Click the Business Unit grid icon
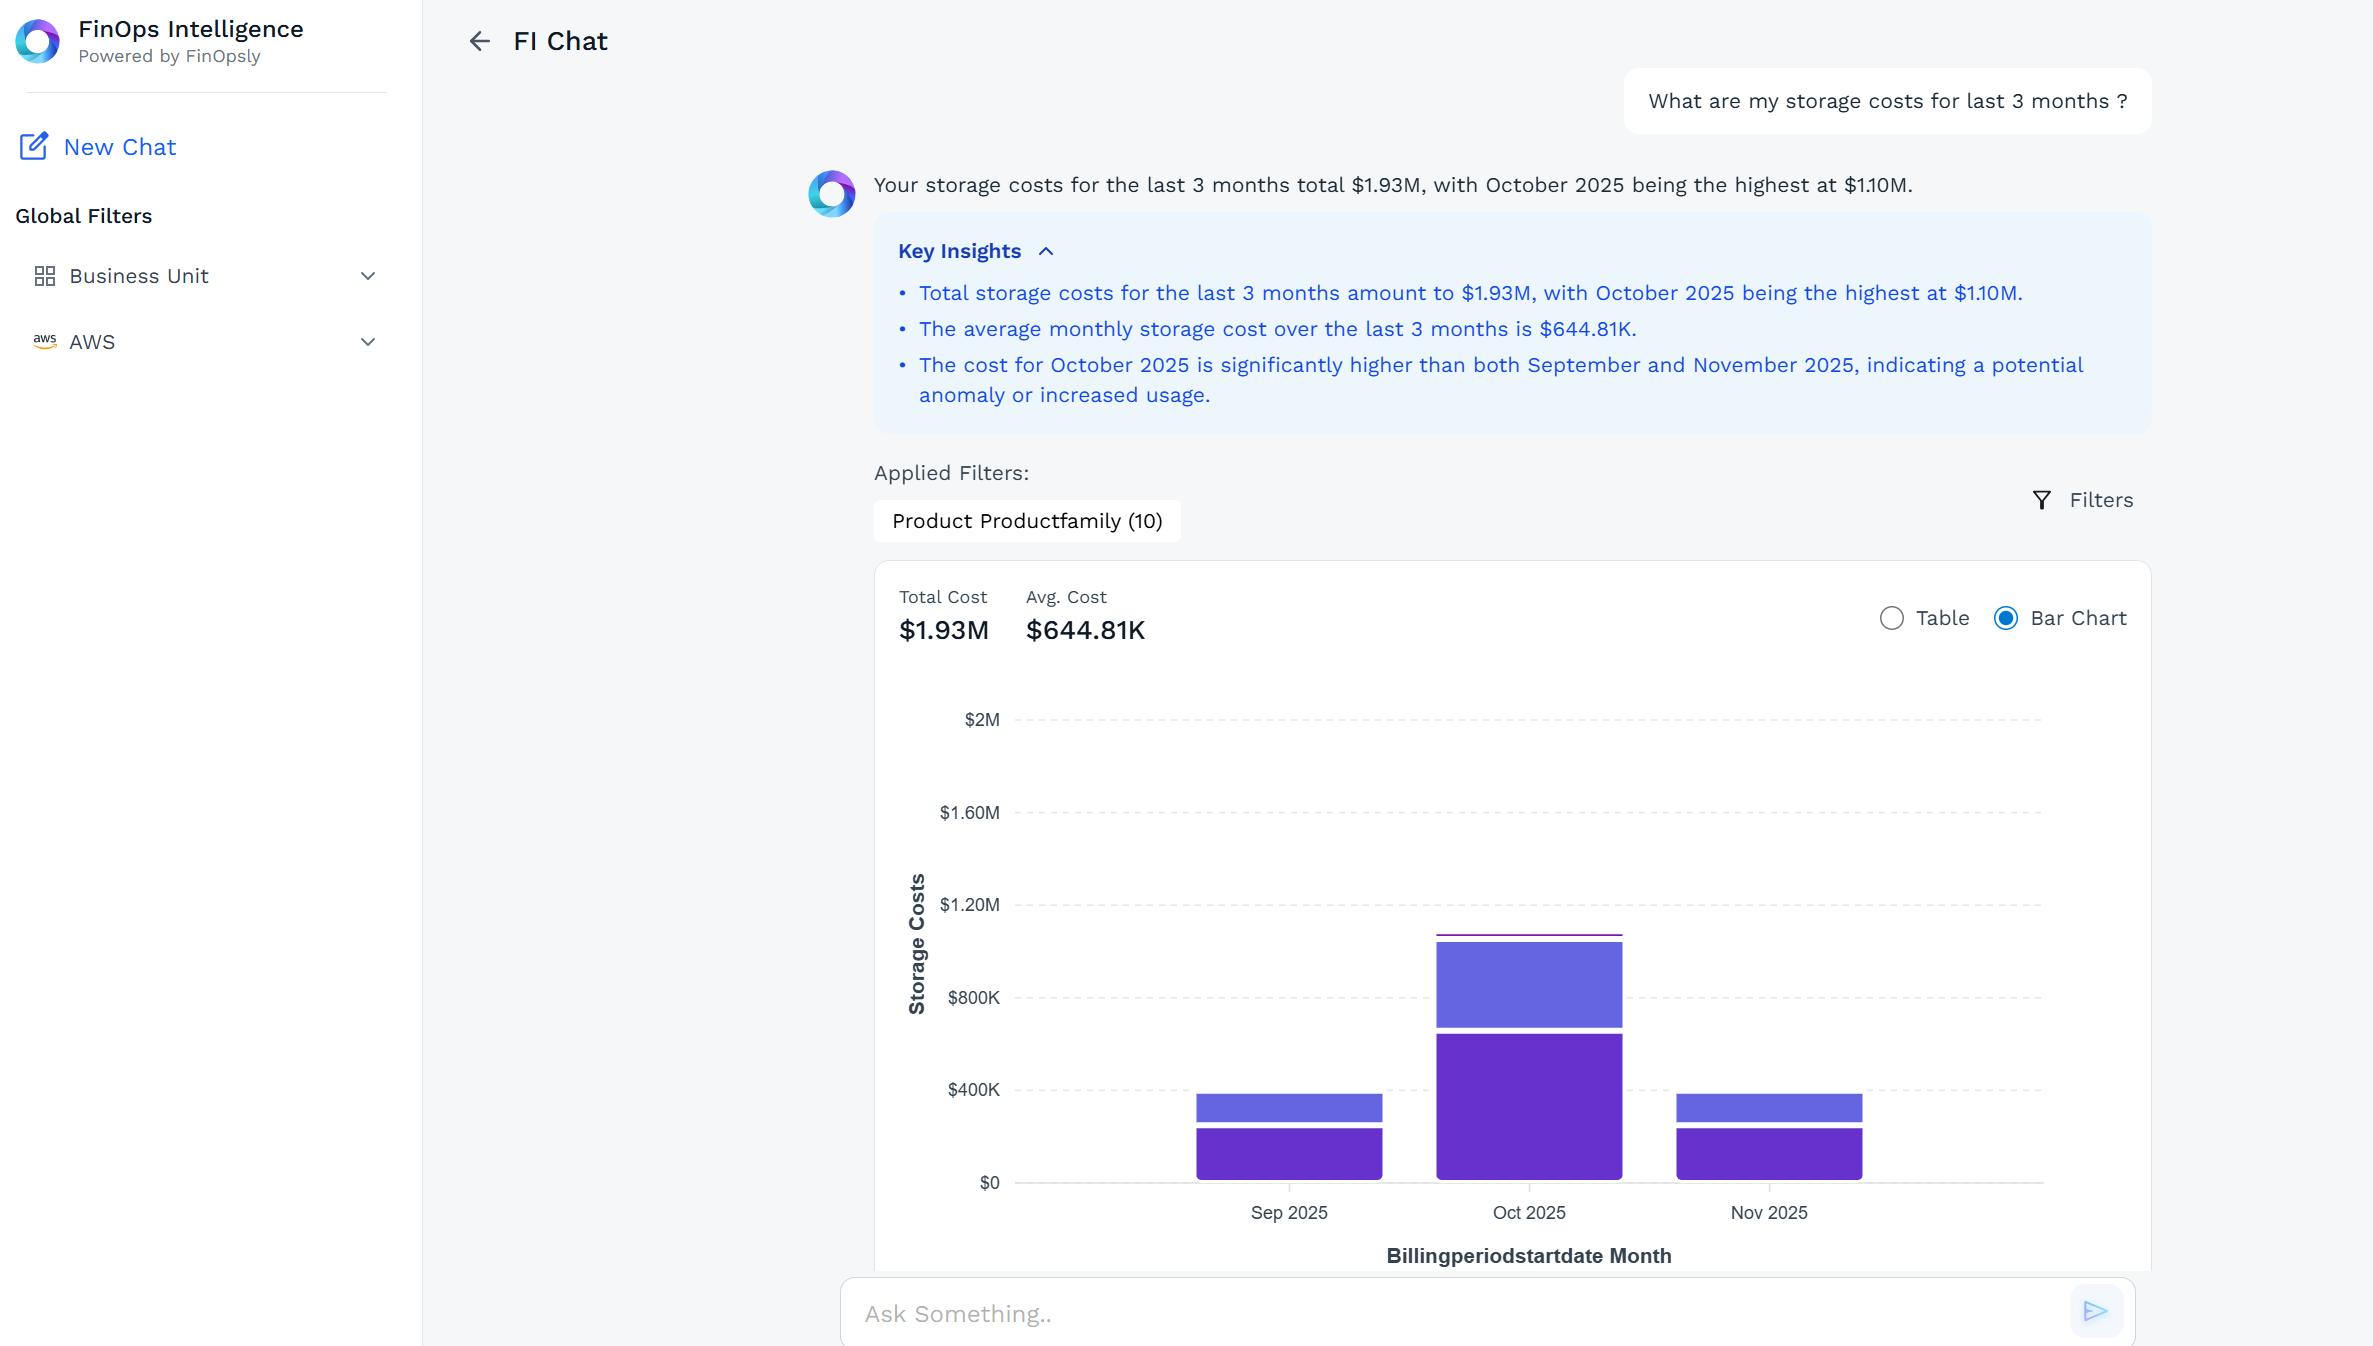The width and height of the screenshot is (2373, 1346). coord(45,276)
